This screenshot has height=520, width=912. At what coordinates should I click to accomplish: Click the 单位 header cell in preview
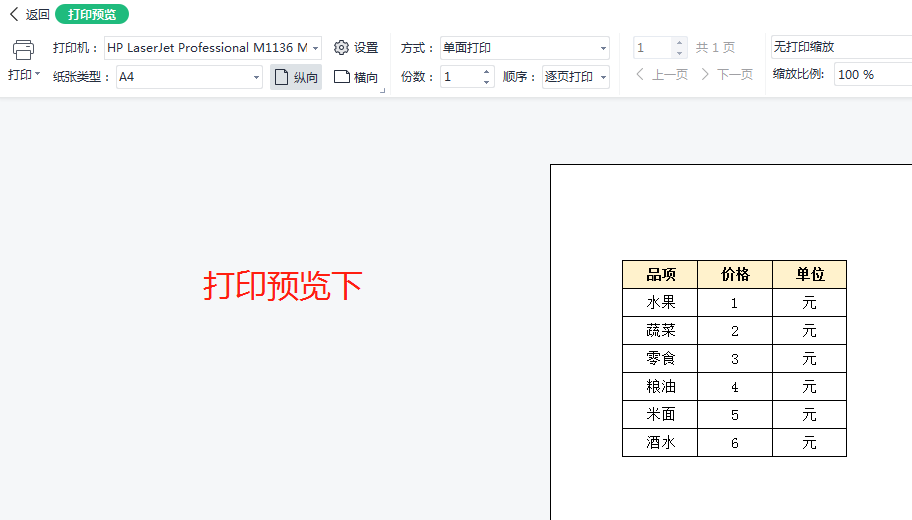pos(810,275)
